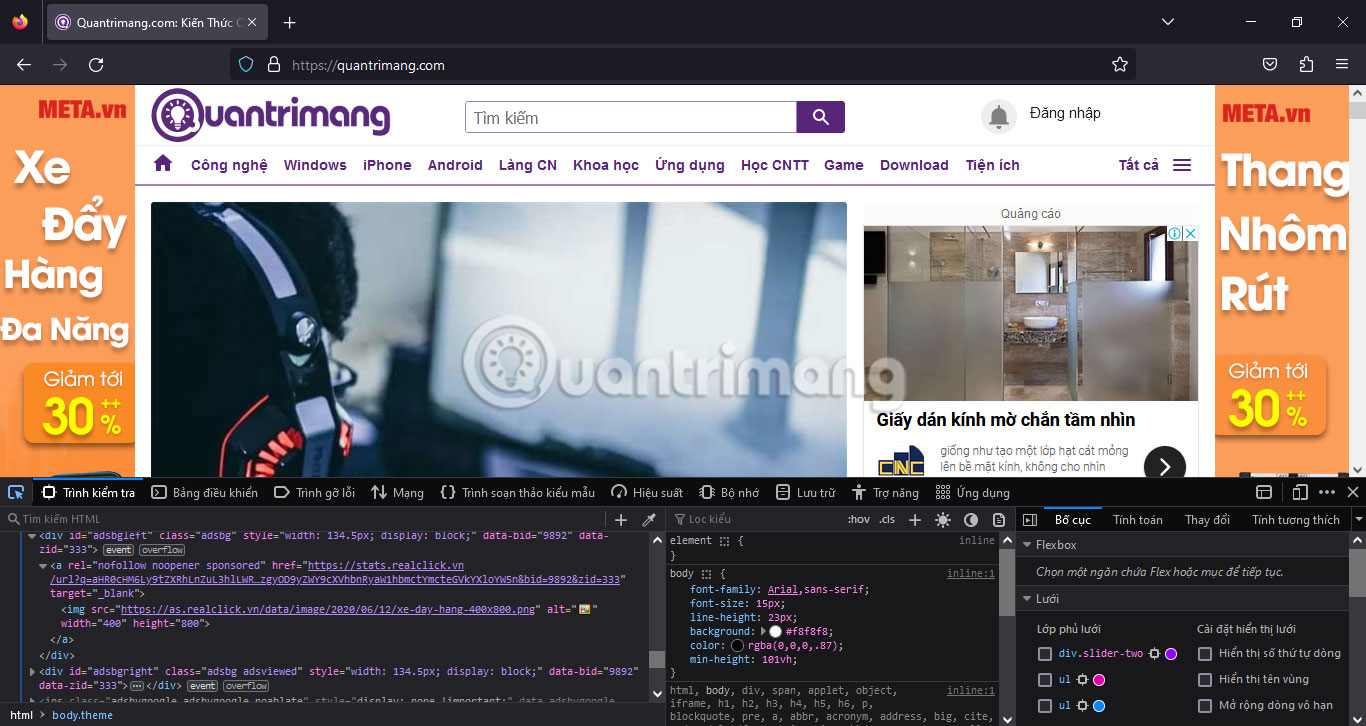Open the sidebar tabs overflow dropdown
1366x726 pixels.
point(1358,519)
